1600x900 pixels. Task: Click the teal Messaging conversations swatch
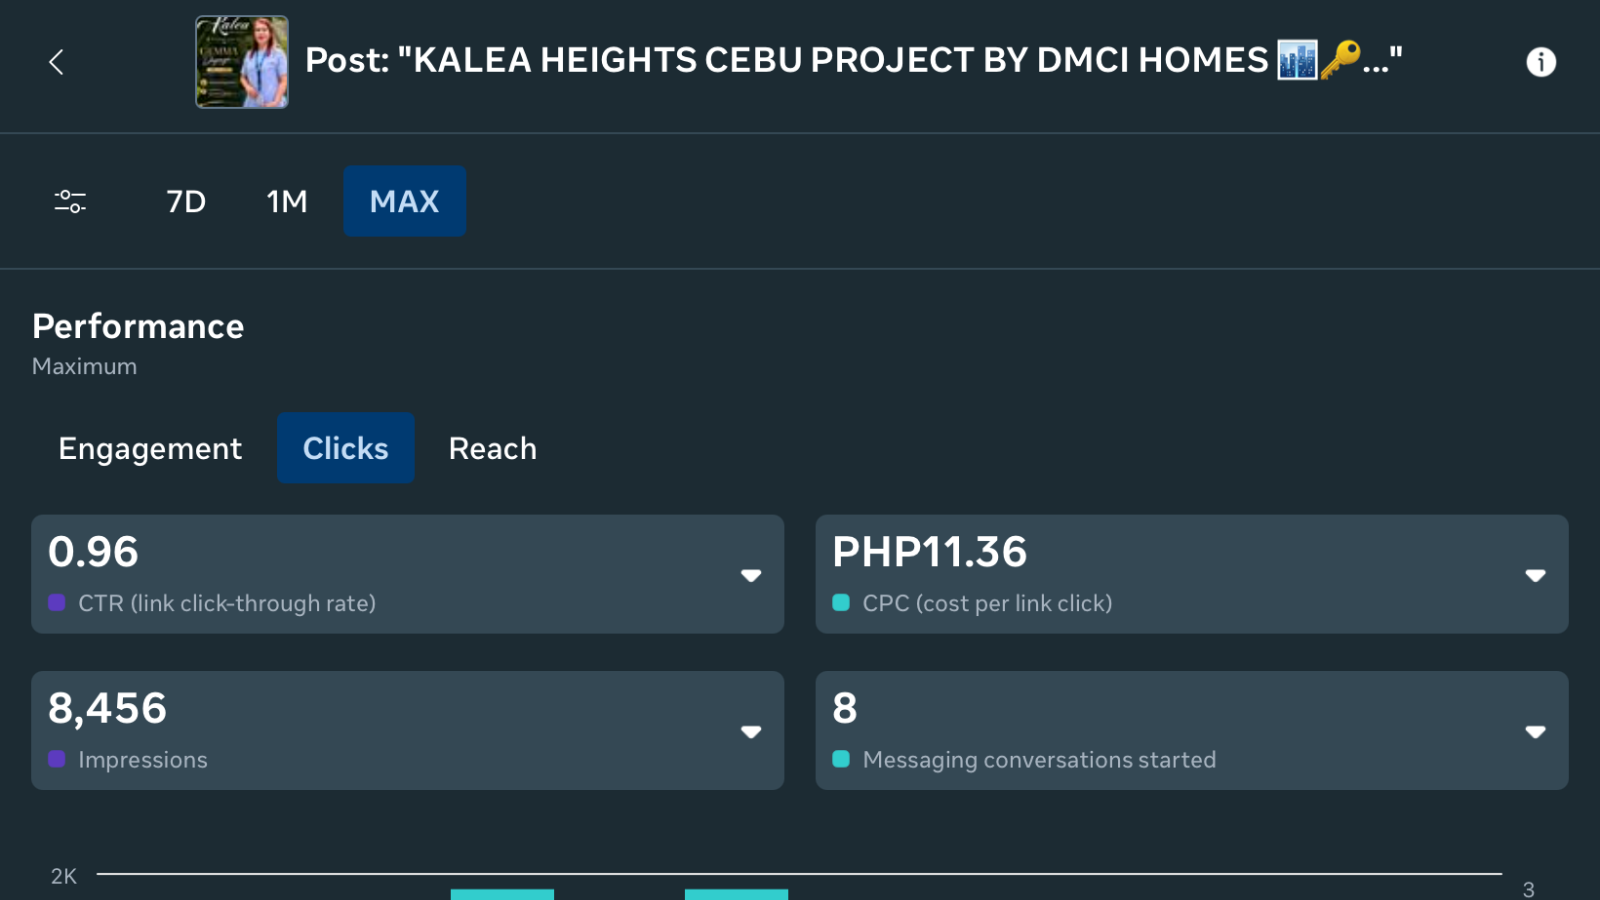[841, 759]
